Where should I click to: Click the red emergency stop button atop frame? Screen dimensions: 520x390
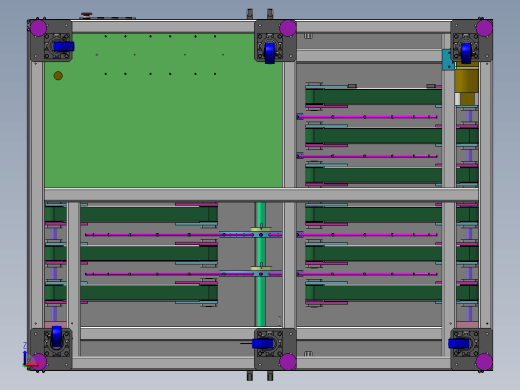click(x=86, y=15)
